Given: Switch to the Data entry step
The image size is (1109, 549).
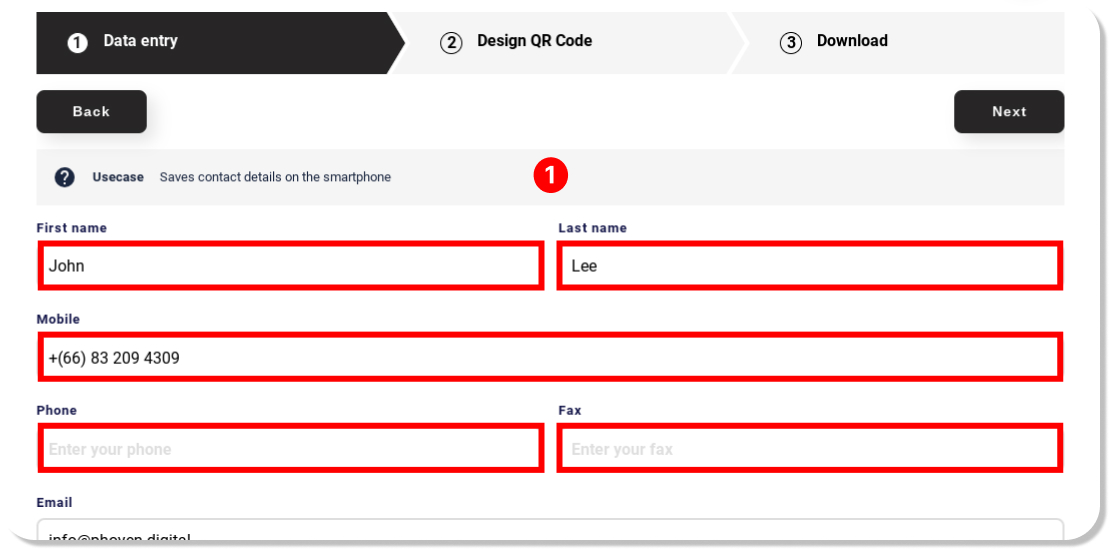Looking at the screenshot, I should pyautogui.click(x=140, y=41).
